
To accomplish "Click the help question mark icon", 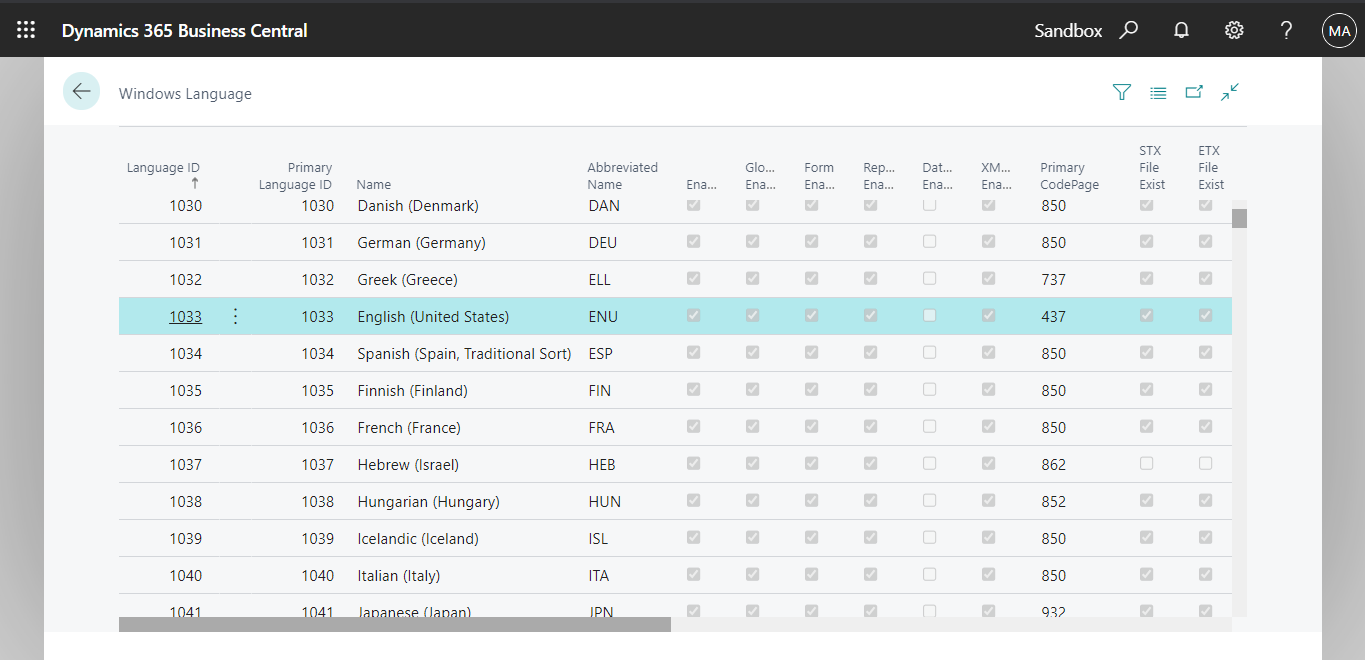I will point(1286,30).
